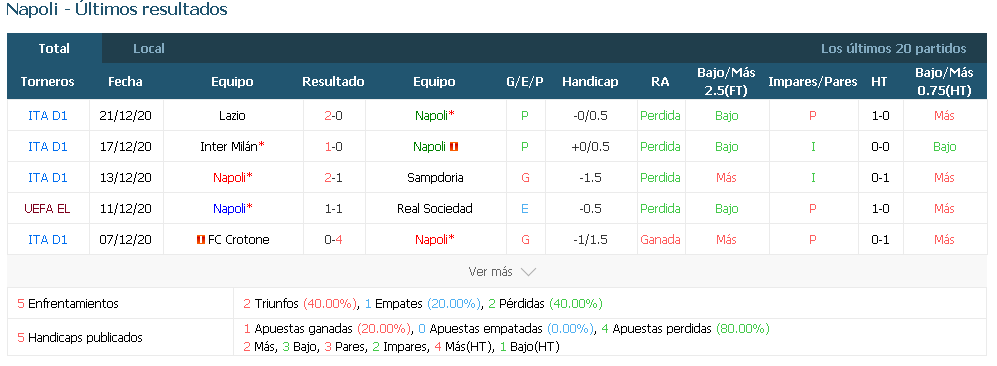The height and width of the screenshot is (366, 997).
Task: Click the chevron arrow beside Ver más
Action: 528,272
